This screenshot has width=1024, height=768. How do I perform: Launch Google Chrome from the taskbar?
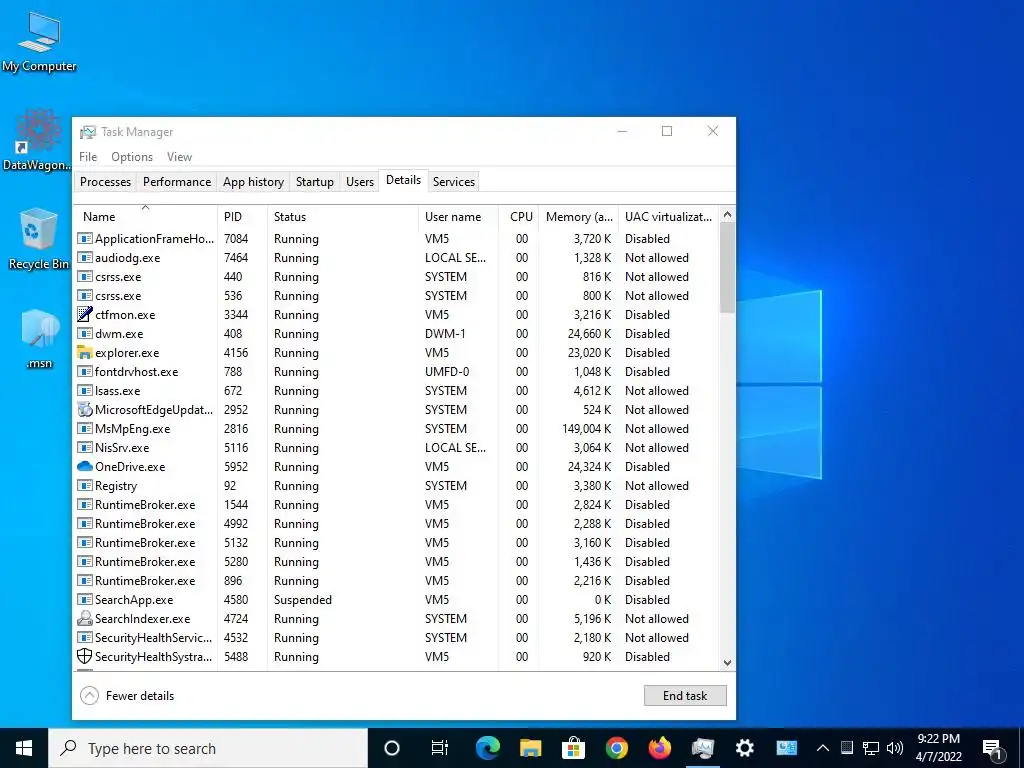(616, 748)
